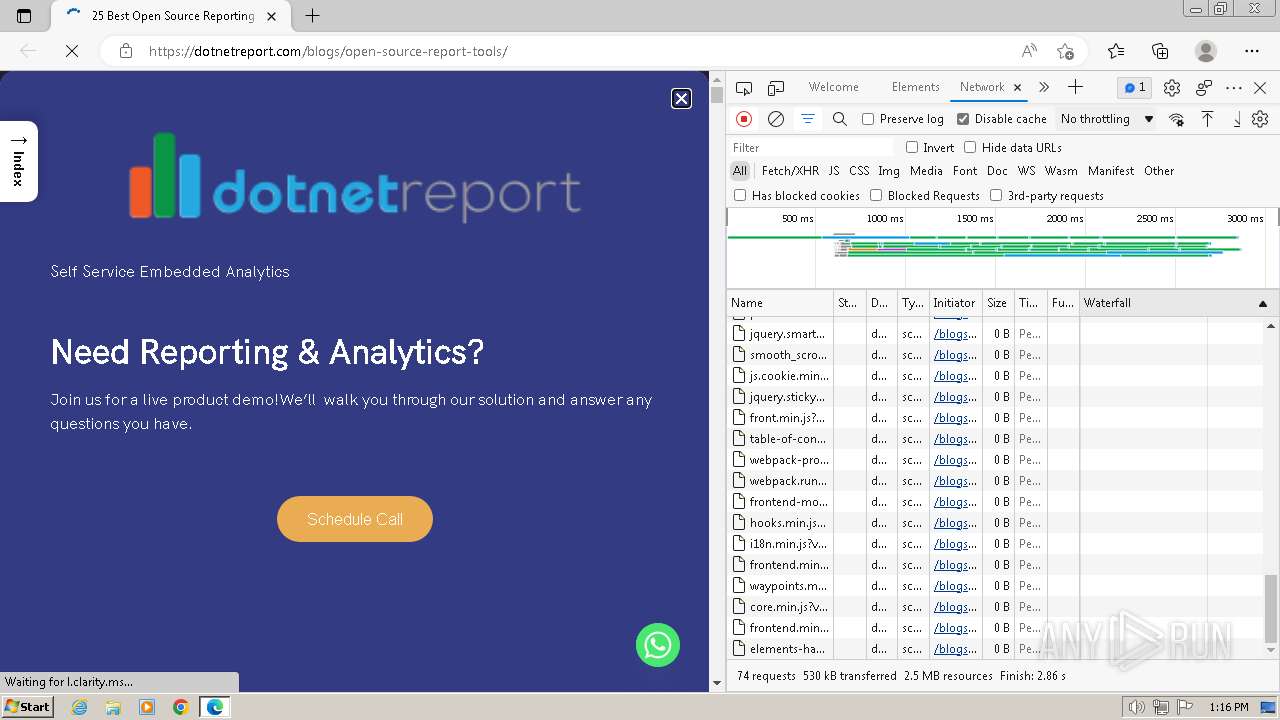Open a new browser tab
Screen dimensions: 1280x720
312,16
